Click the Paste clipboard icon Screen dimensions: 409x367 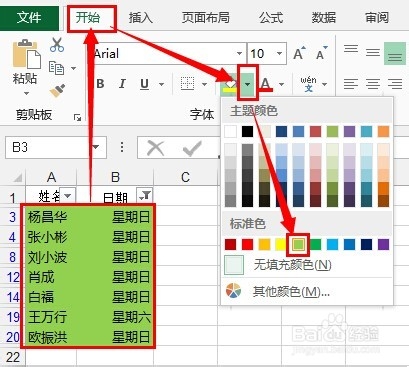click(x=26, y=55)
